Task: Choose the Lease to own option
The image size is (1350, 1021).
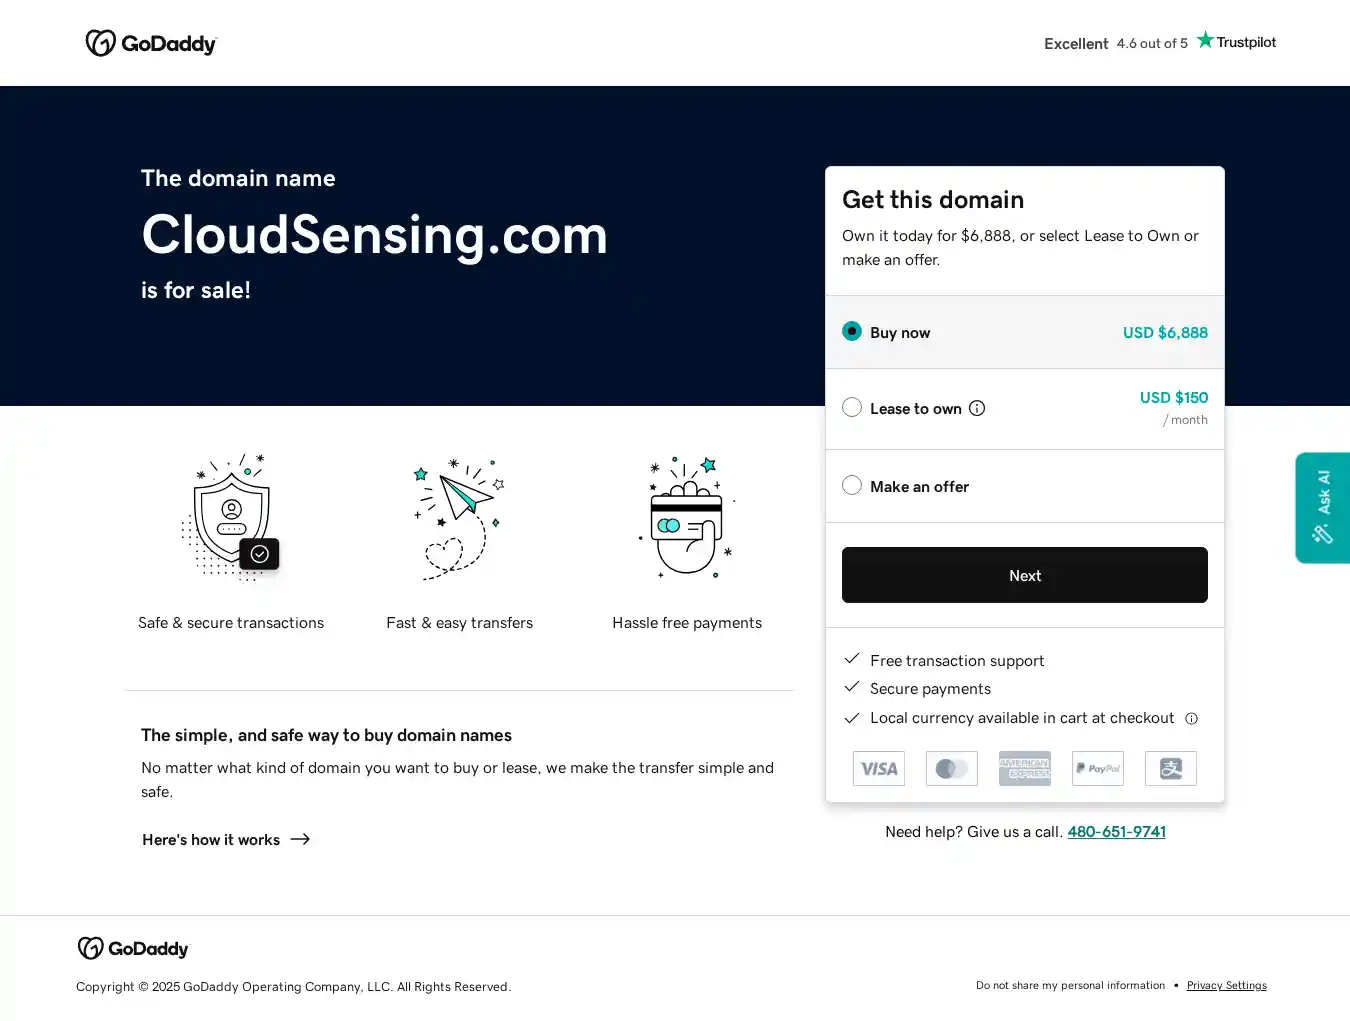Action: point(852,407)
